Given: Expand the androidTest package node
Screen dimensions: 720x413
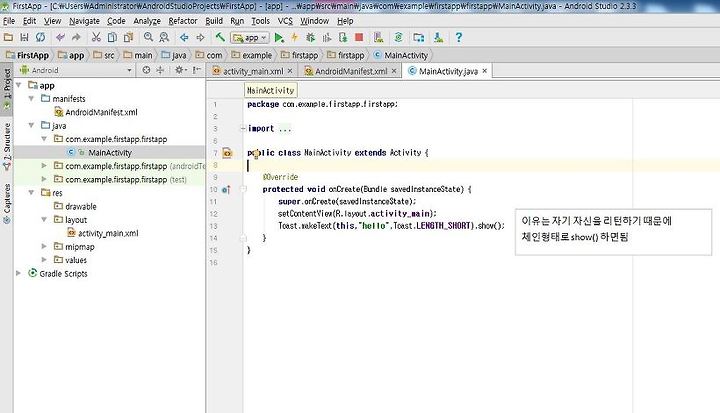Looking at the screenshot, I should [x=44, y=165].
